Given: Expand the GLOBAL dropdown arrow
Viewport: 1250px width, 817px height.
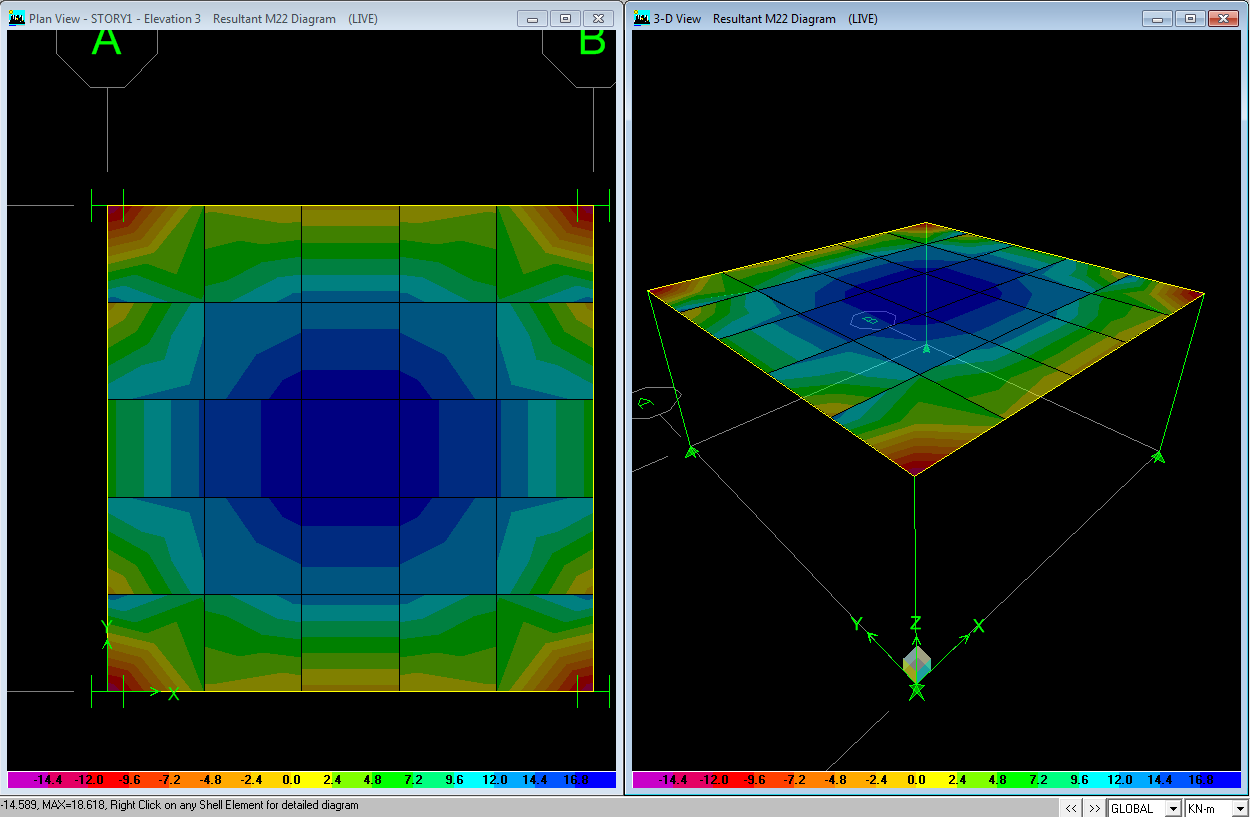Looking at the screenshot, I should (1173, 808).
